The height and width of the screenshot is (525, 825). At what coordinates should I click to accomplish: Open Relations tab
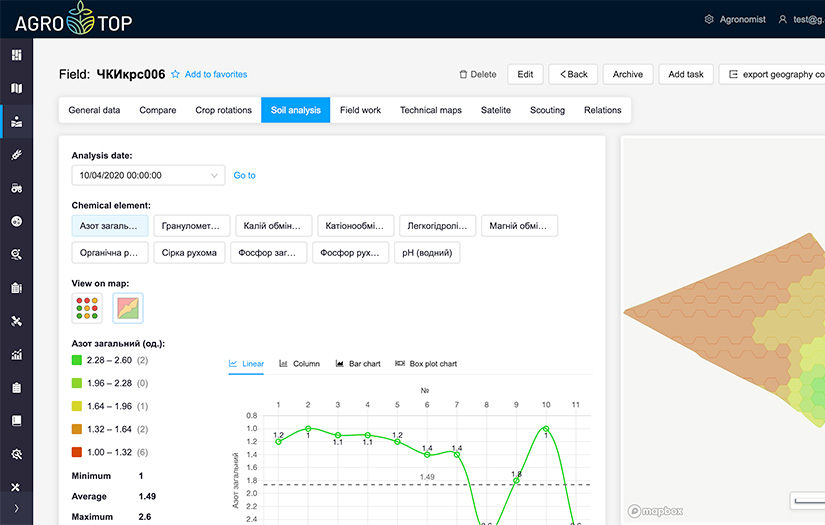click(x=602, y=110)
